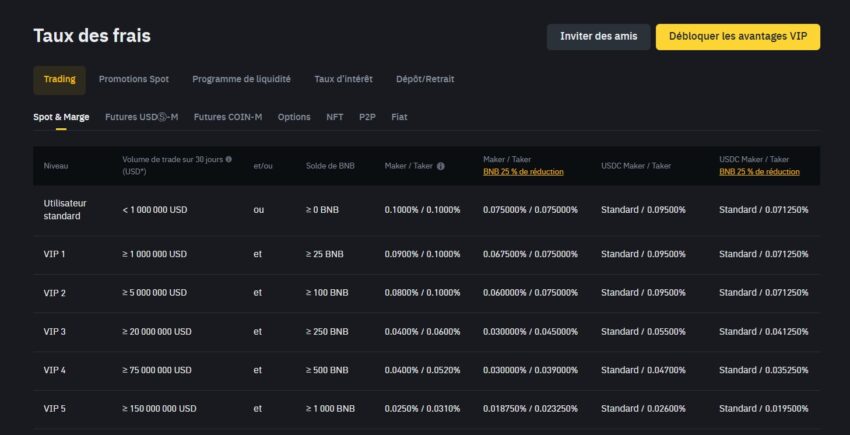This screenshot has height=435, width=850.
Task: Click the ≥ 75 000 000 USD volume cell
Action: click(x=157, y=370)
